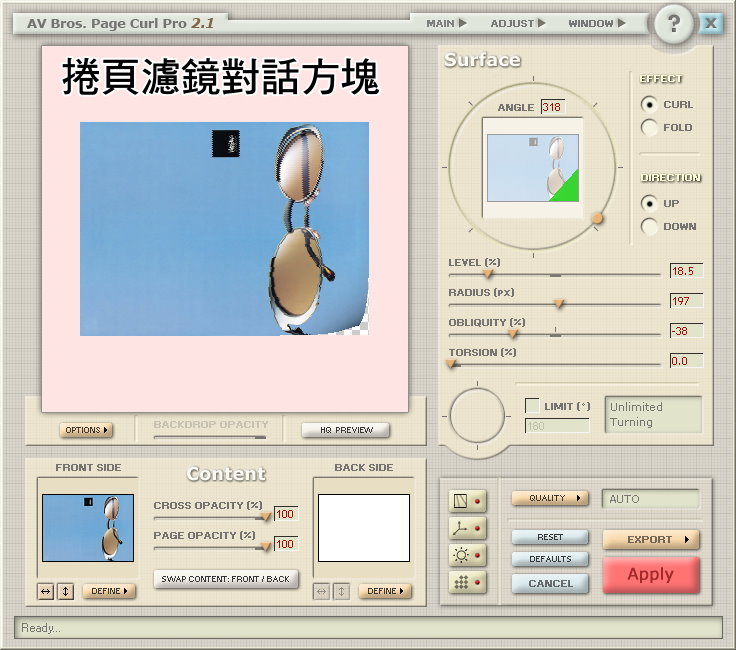Image resolution: width=736 pixels, height=650 pixels.
Task: Open the ADJUST menu
Action: [x=518, y=23]
